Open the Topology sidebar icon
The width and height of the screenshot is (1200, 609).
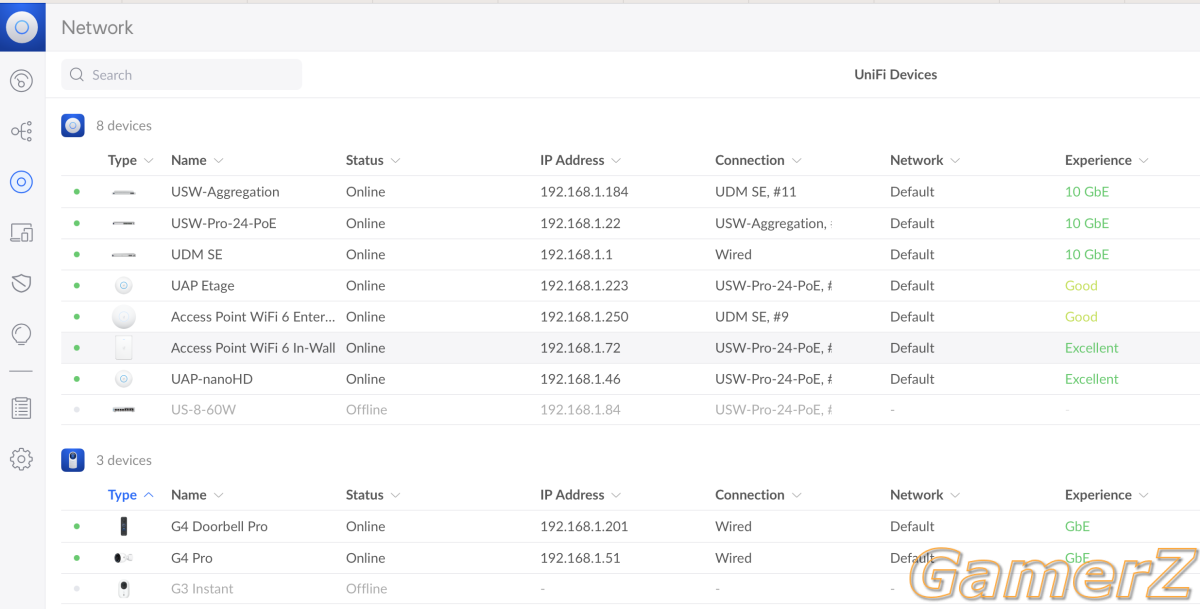[21, 131]
